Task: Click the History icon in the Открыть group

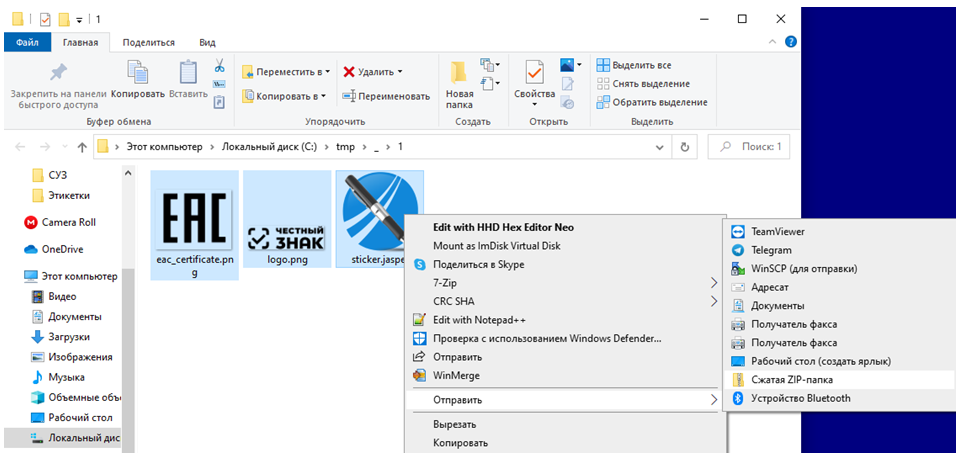Action: point(567,103)
